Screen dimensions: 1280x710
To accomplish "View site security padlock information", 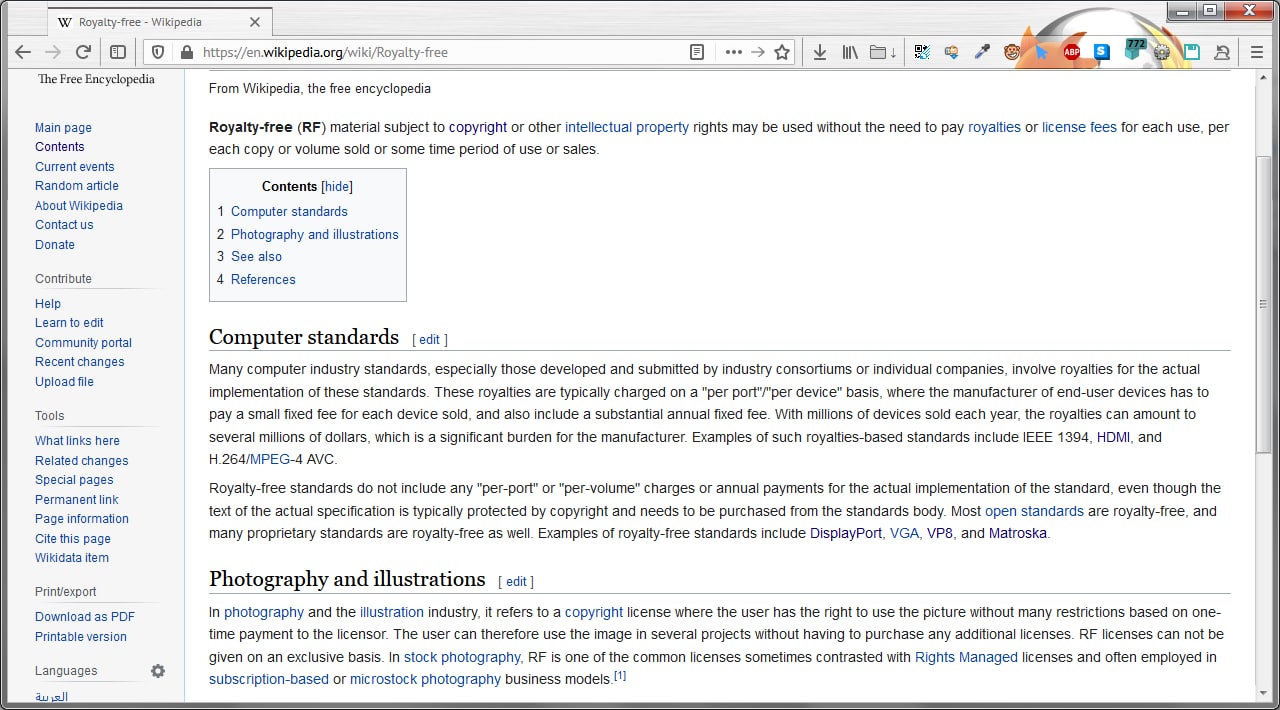I will click(x=185, y=52).
